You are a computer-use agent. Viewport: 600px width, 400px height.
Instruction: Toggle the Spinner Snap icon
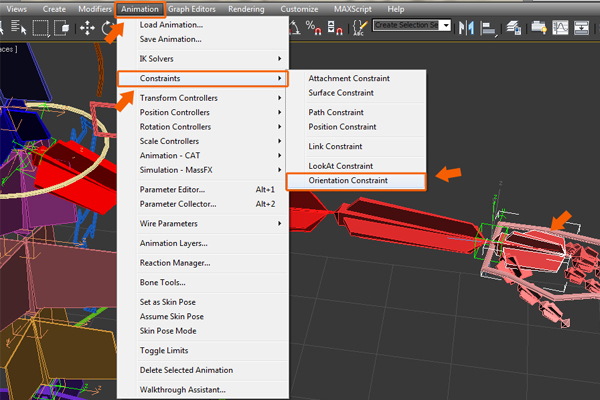click(x=335, y=28)
